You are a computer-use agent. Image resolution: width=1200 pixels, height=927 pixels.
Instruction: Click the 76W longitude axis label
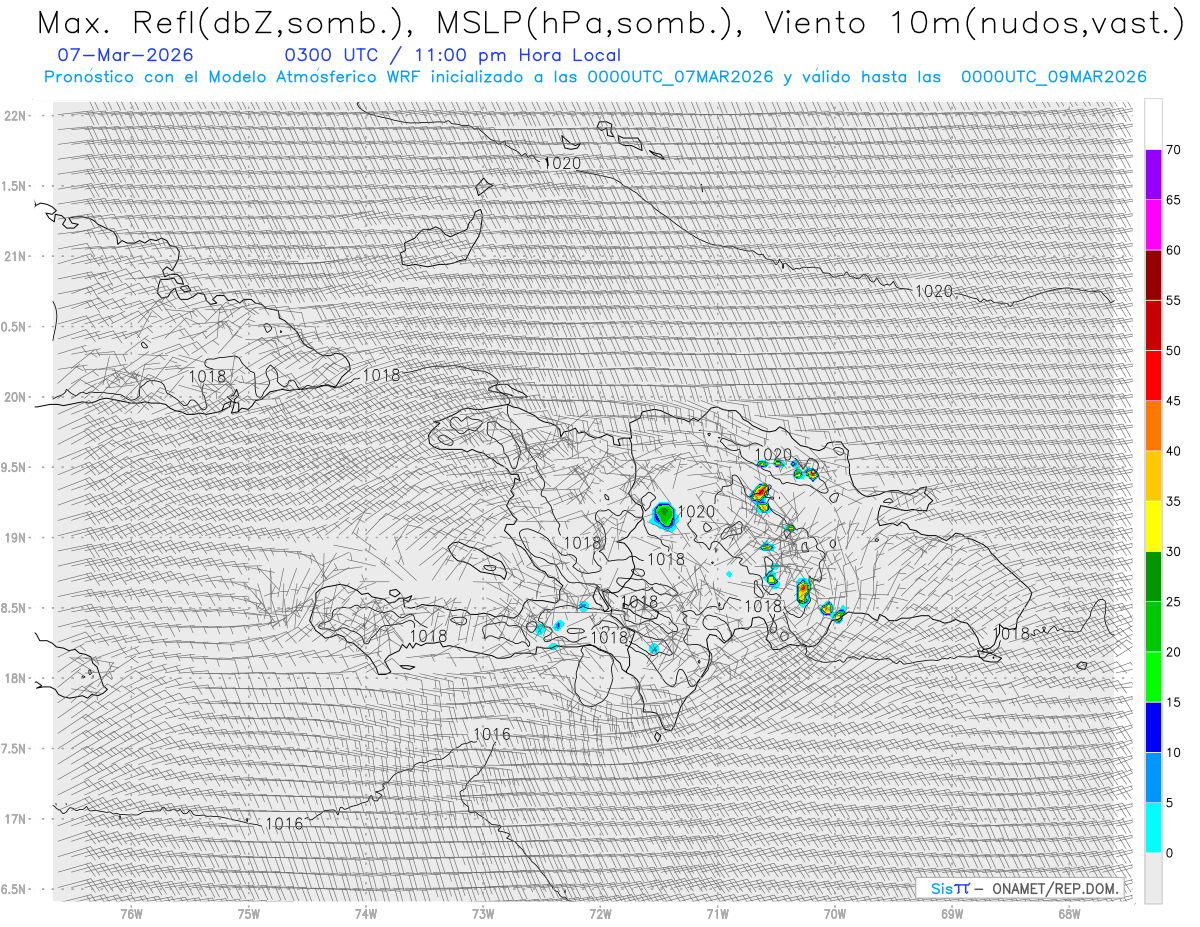coord(131,914)
